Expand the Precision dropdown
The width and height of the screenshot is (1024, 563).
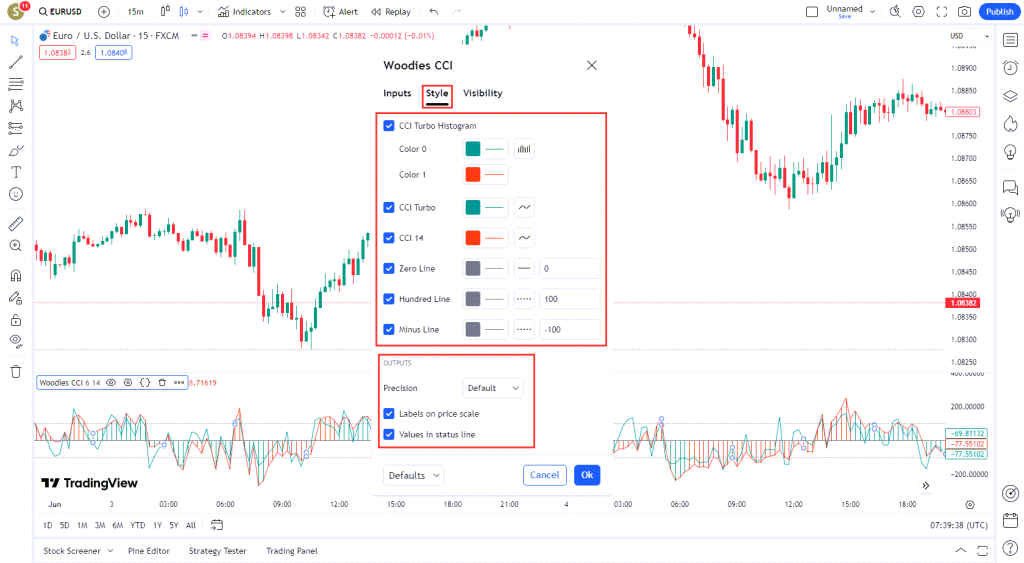click(494, 388)
